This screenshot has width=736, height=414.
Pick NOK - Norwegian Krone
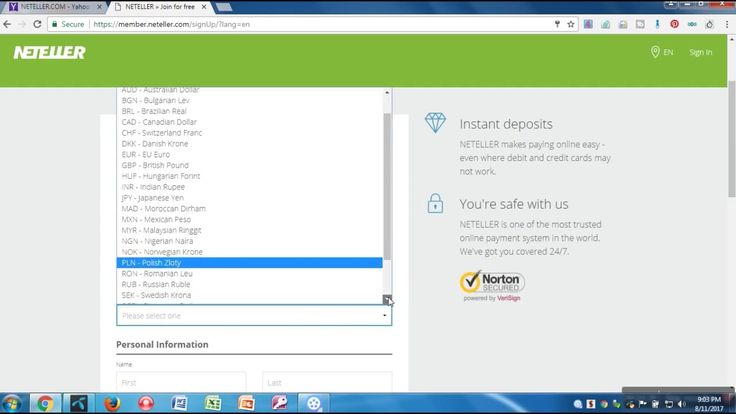[x=250, y=252]
